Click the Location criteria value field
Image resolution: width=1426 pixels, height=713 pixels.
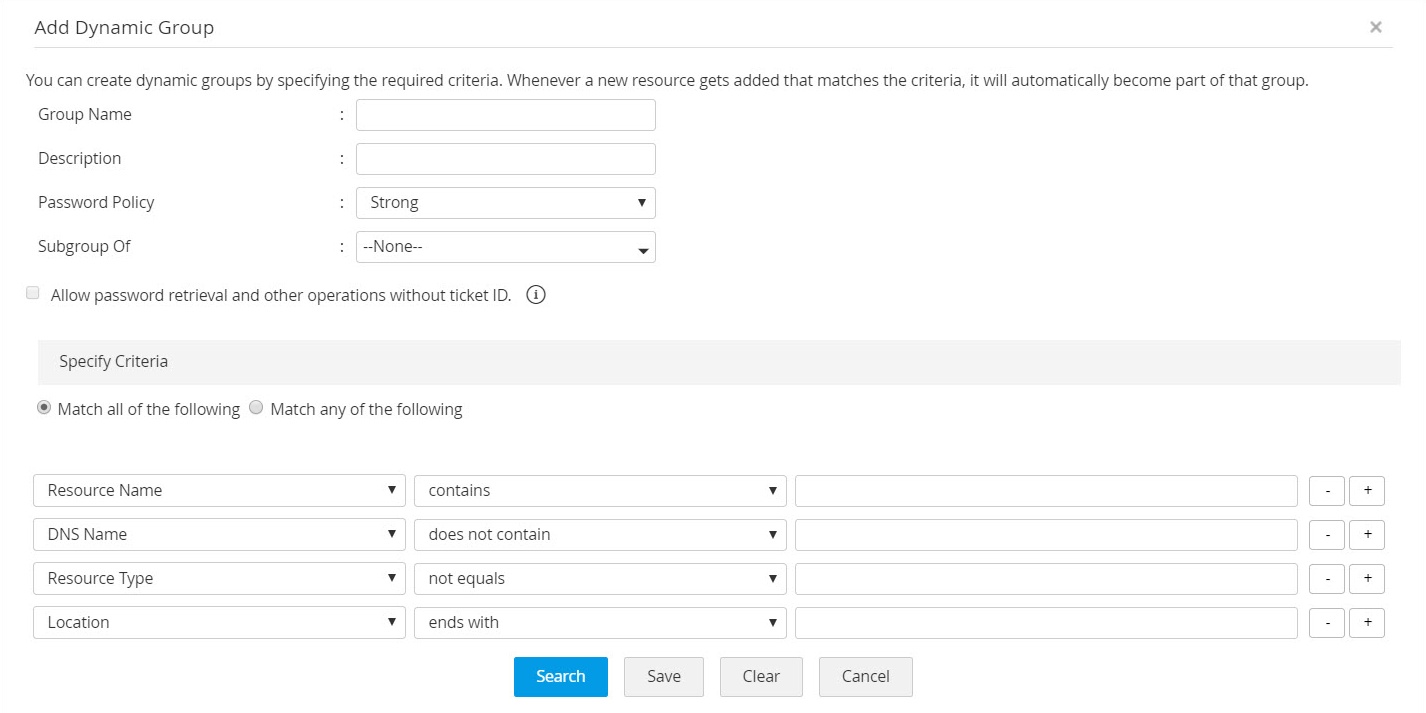pyautogui.click(x=1045, y=623)
